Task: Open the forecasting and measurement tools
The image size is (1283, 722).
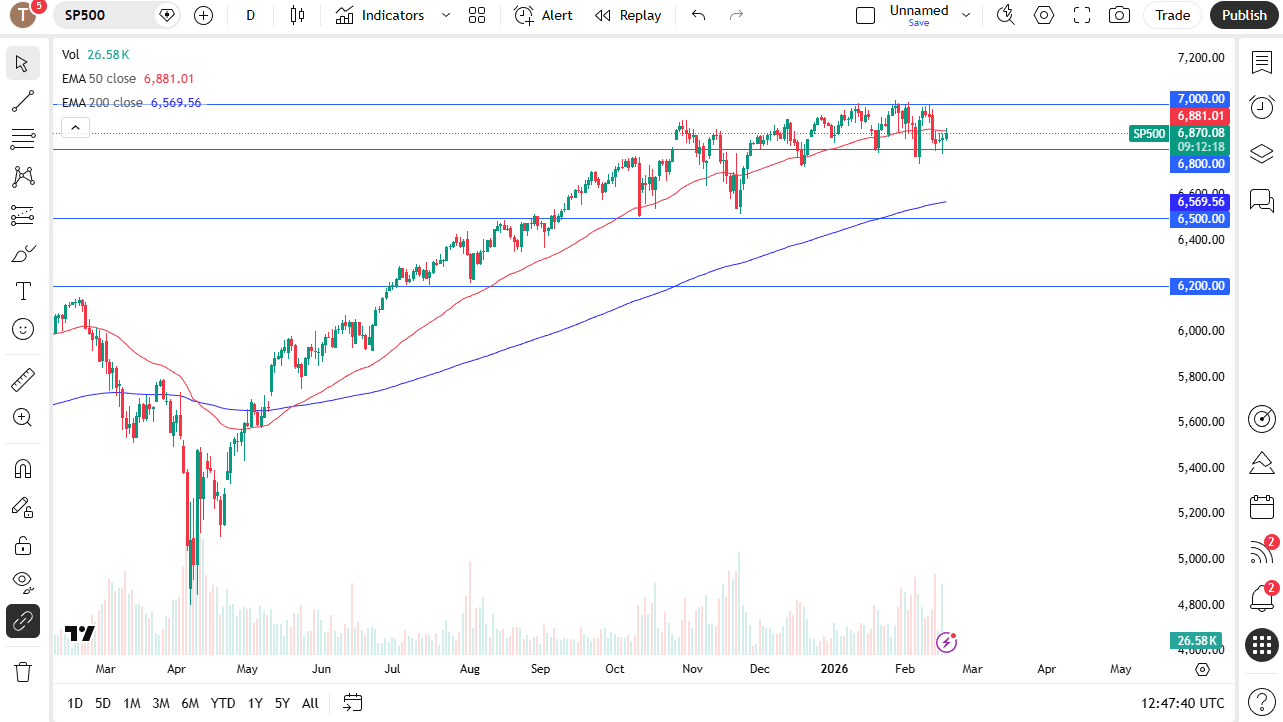Action: tap(23, 215)
